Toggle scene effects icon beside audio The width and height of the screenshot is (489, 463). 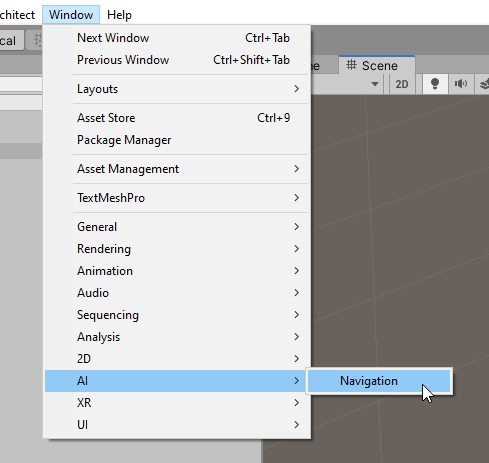click(x=483, y=84)
